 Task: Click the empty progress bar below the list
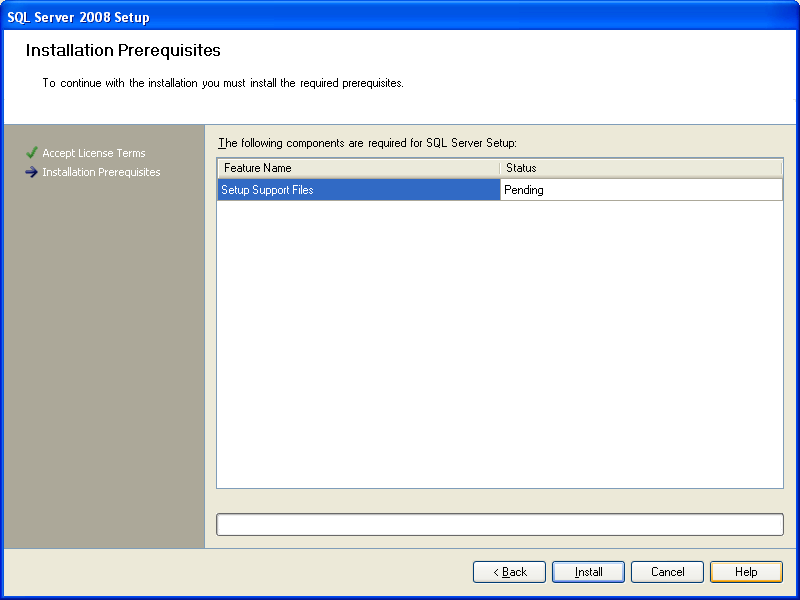500,524
